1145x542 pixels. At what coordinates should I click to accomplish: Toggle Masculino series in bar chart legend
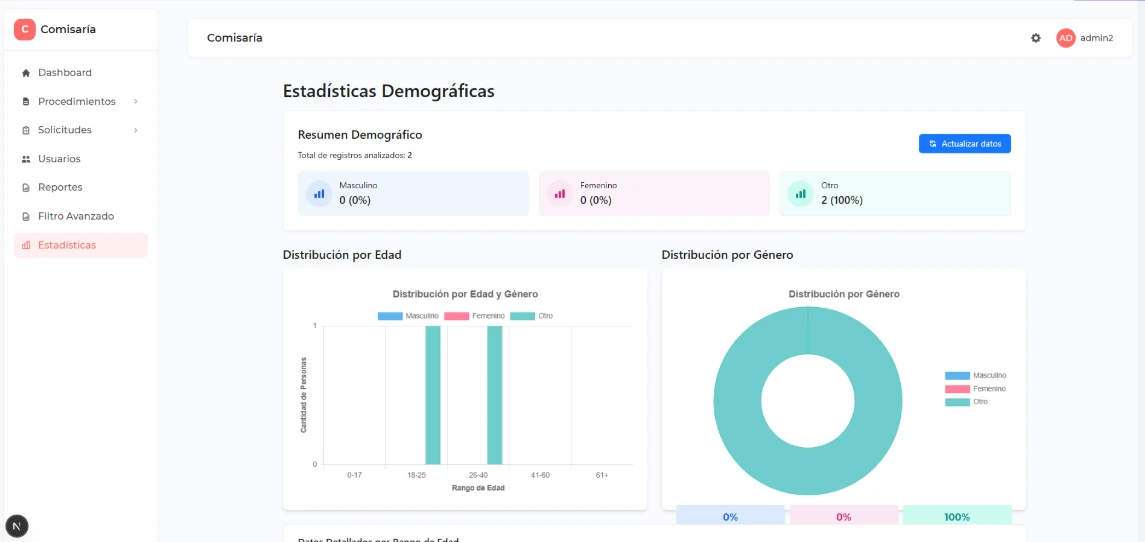click(x=408, y=316)
